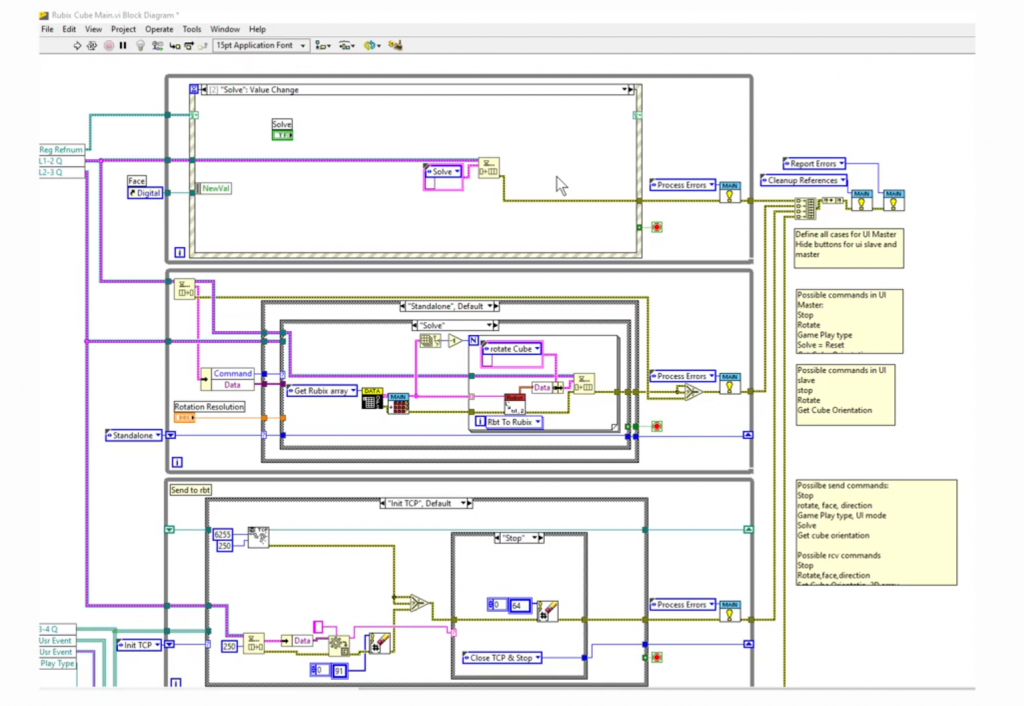Toggle Retain Wire Values toolbar icon
The height and width of the screenshot is (706, 1024).
coord(157,46)
